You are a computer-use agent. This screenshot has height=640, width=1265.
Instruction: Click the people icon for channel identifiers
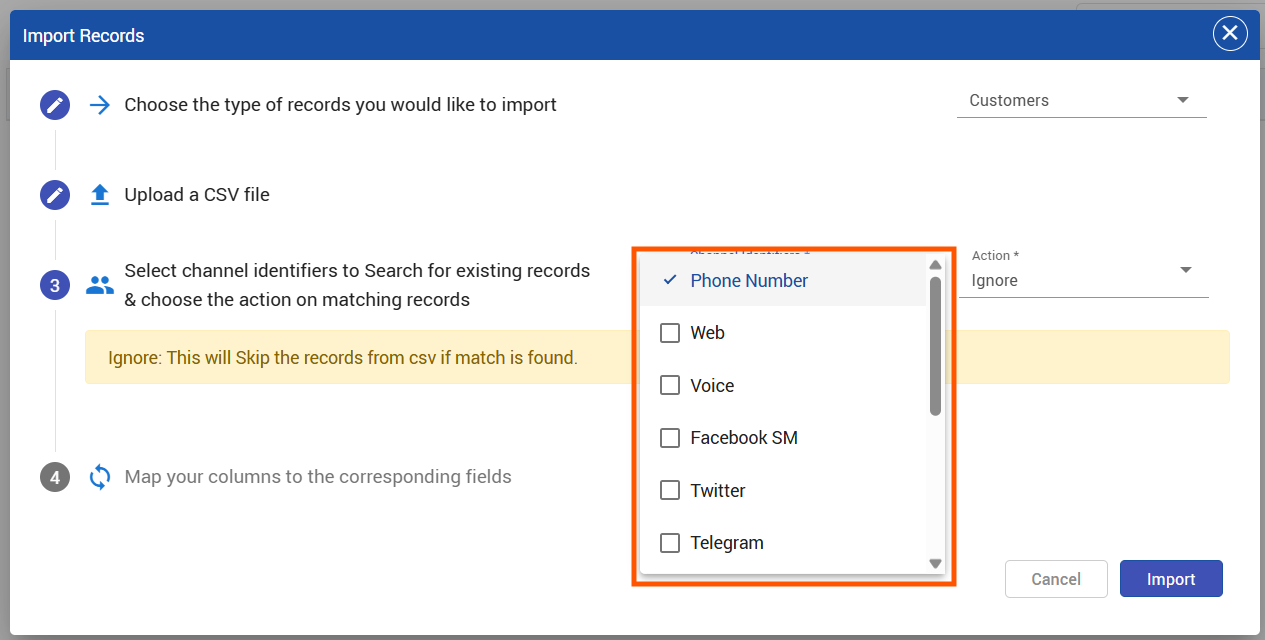click(x=100, y=286)
